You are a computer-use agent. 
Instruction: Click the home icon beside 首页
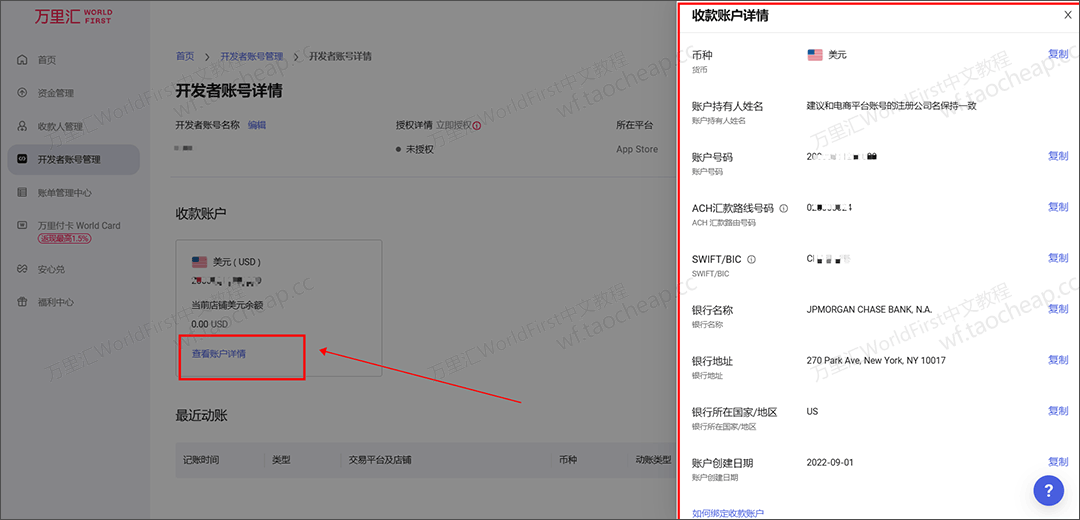[x=22, y=60]
